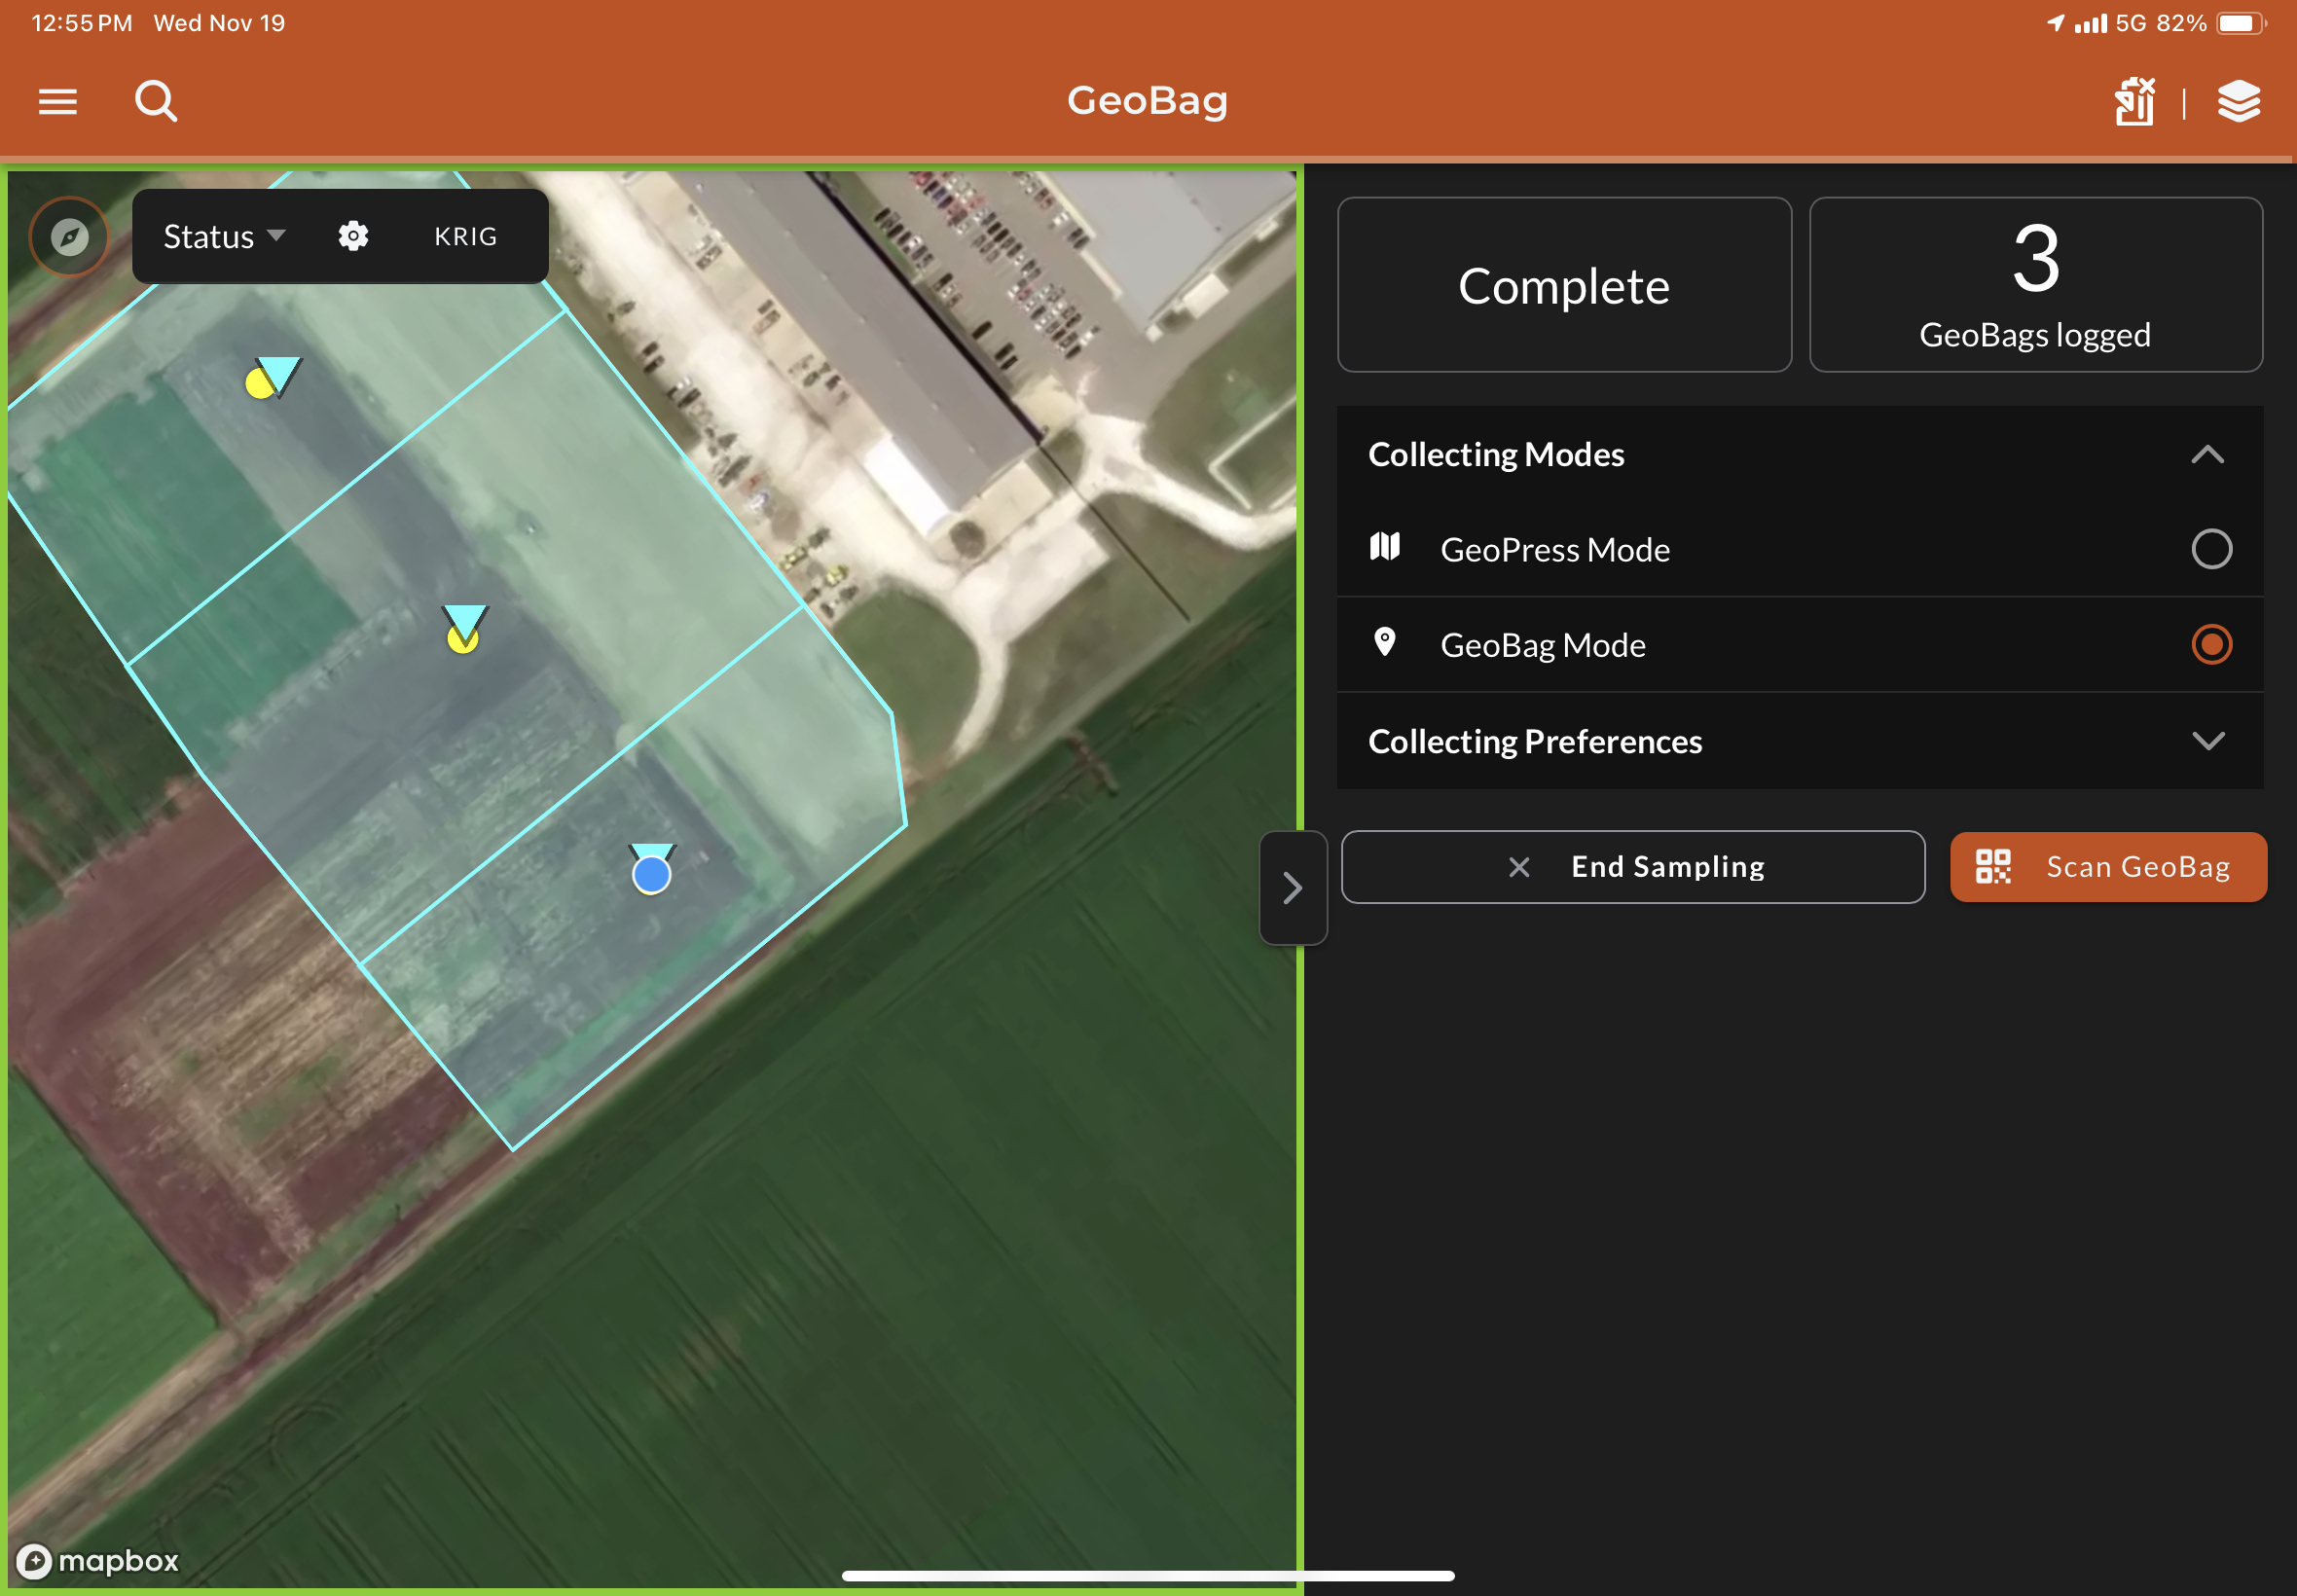The image size is (2297, 1596).
Task: Tap the KRIG toolbar option
Action: pos(466,237)
